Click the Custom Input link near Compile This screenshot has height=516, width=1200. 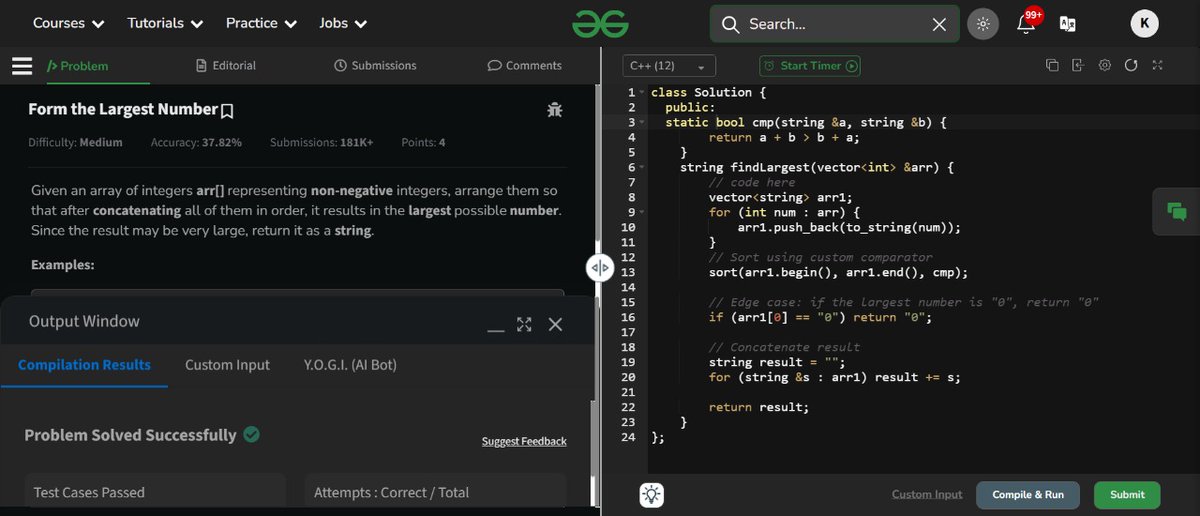click(927, 495)
